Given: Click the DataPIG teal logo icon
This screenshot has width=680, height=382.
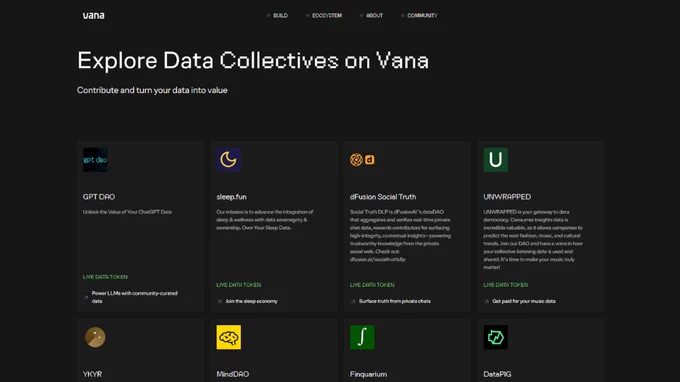Looking at the screenshot, I should (496, 337).
